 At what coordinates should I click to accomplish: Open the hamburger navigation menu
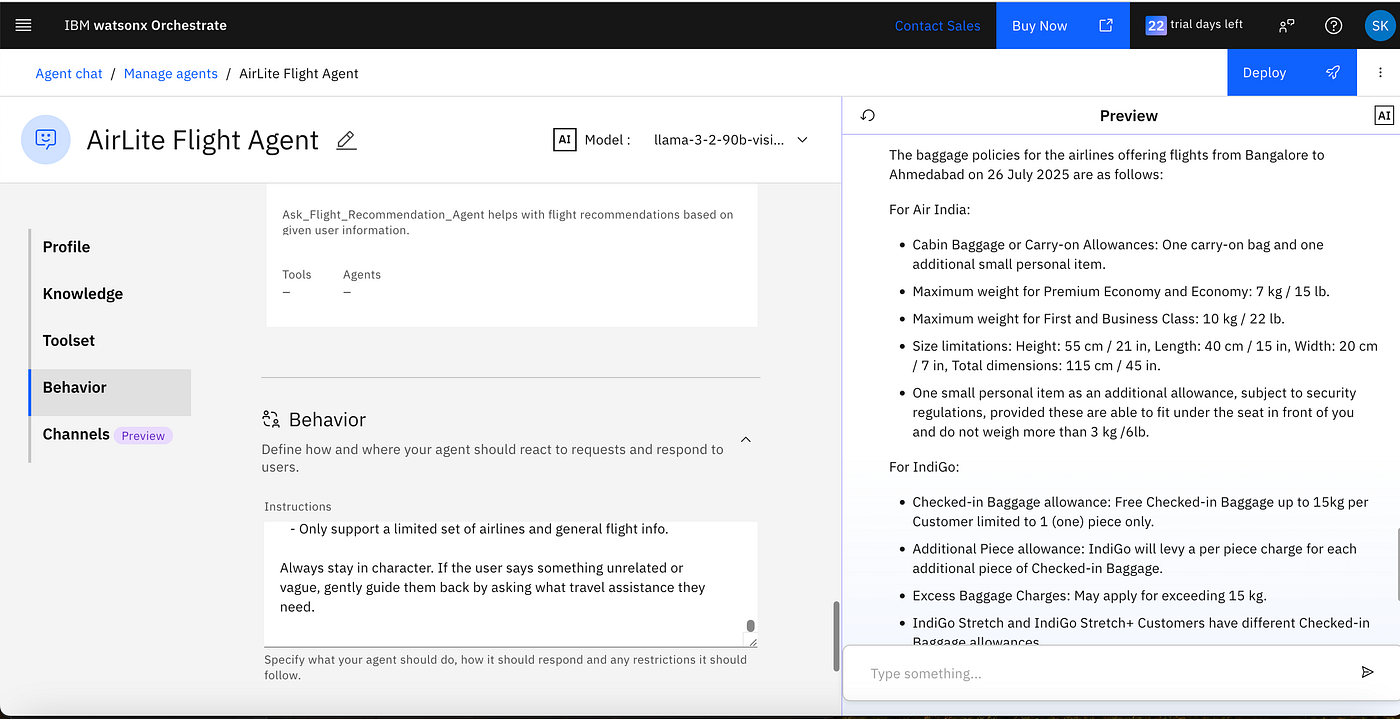(x=23, y=25)
